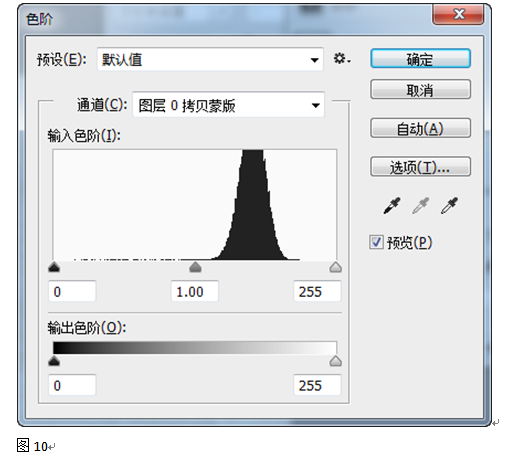Open the 预设 preset dropdown

tap(210, 59)
